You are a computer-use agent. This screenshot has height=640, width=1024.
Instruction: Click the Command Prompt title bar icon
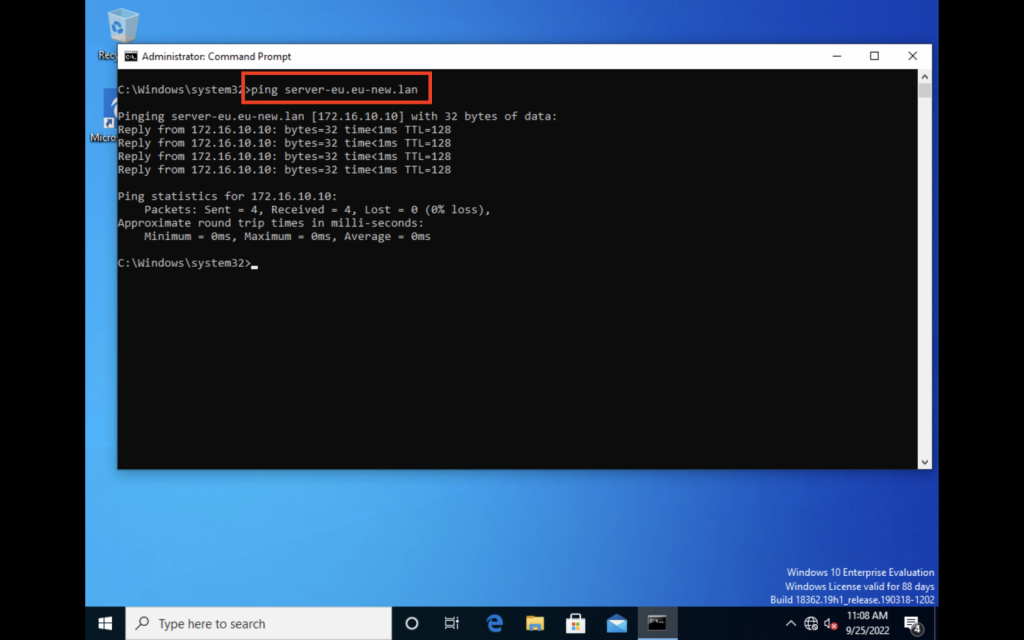[130, 57]
